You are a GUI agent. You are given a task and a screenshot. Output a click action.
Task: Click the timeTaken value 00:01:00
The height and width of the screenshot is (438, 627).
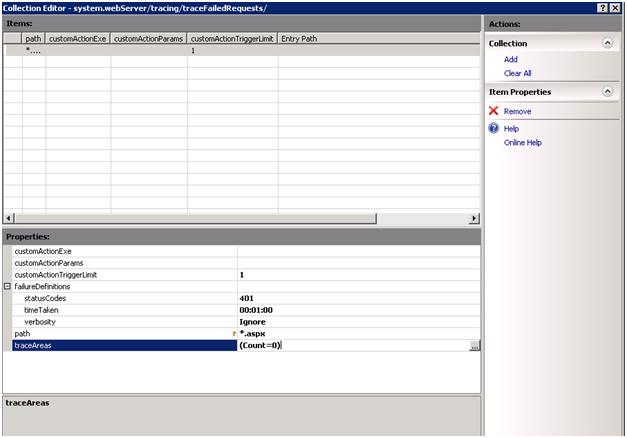pyautogui.click(x=256, y=310)
